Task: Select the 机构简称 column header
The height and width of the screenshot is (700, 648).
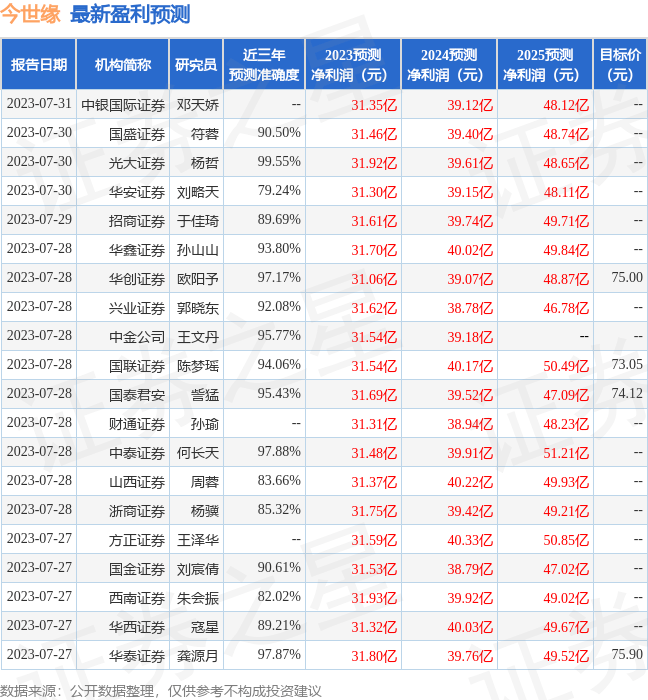Action: 123,65
